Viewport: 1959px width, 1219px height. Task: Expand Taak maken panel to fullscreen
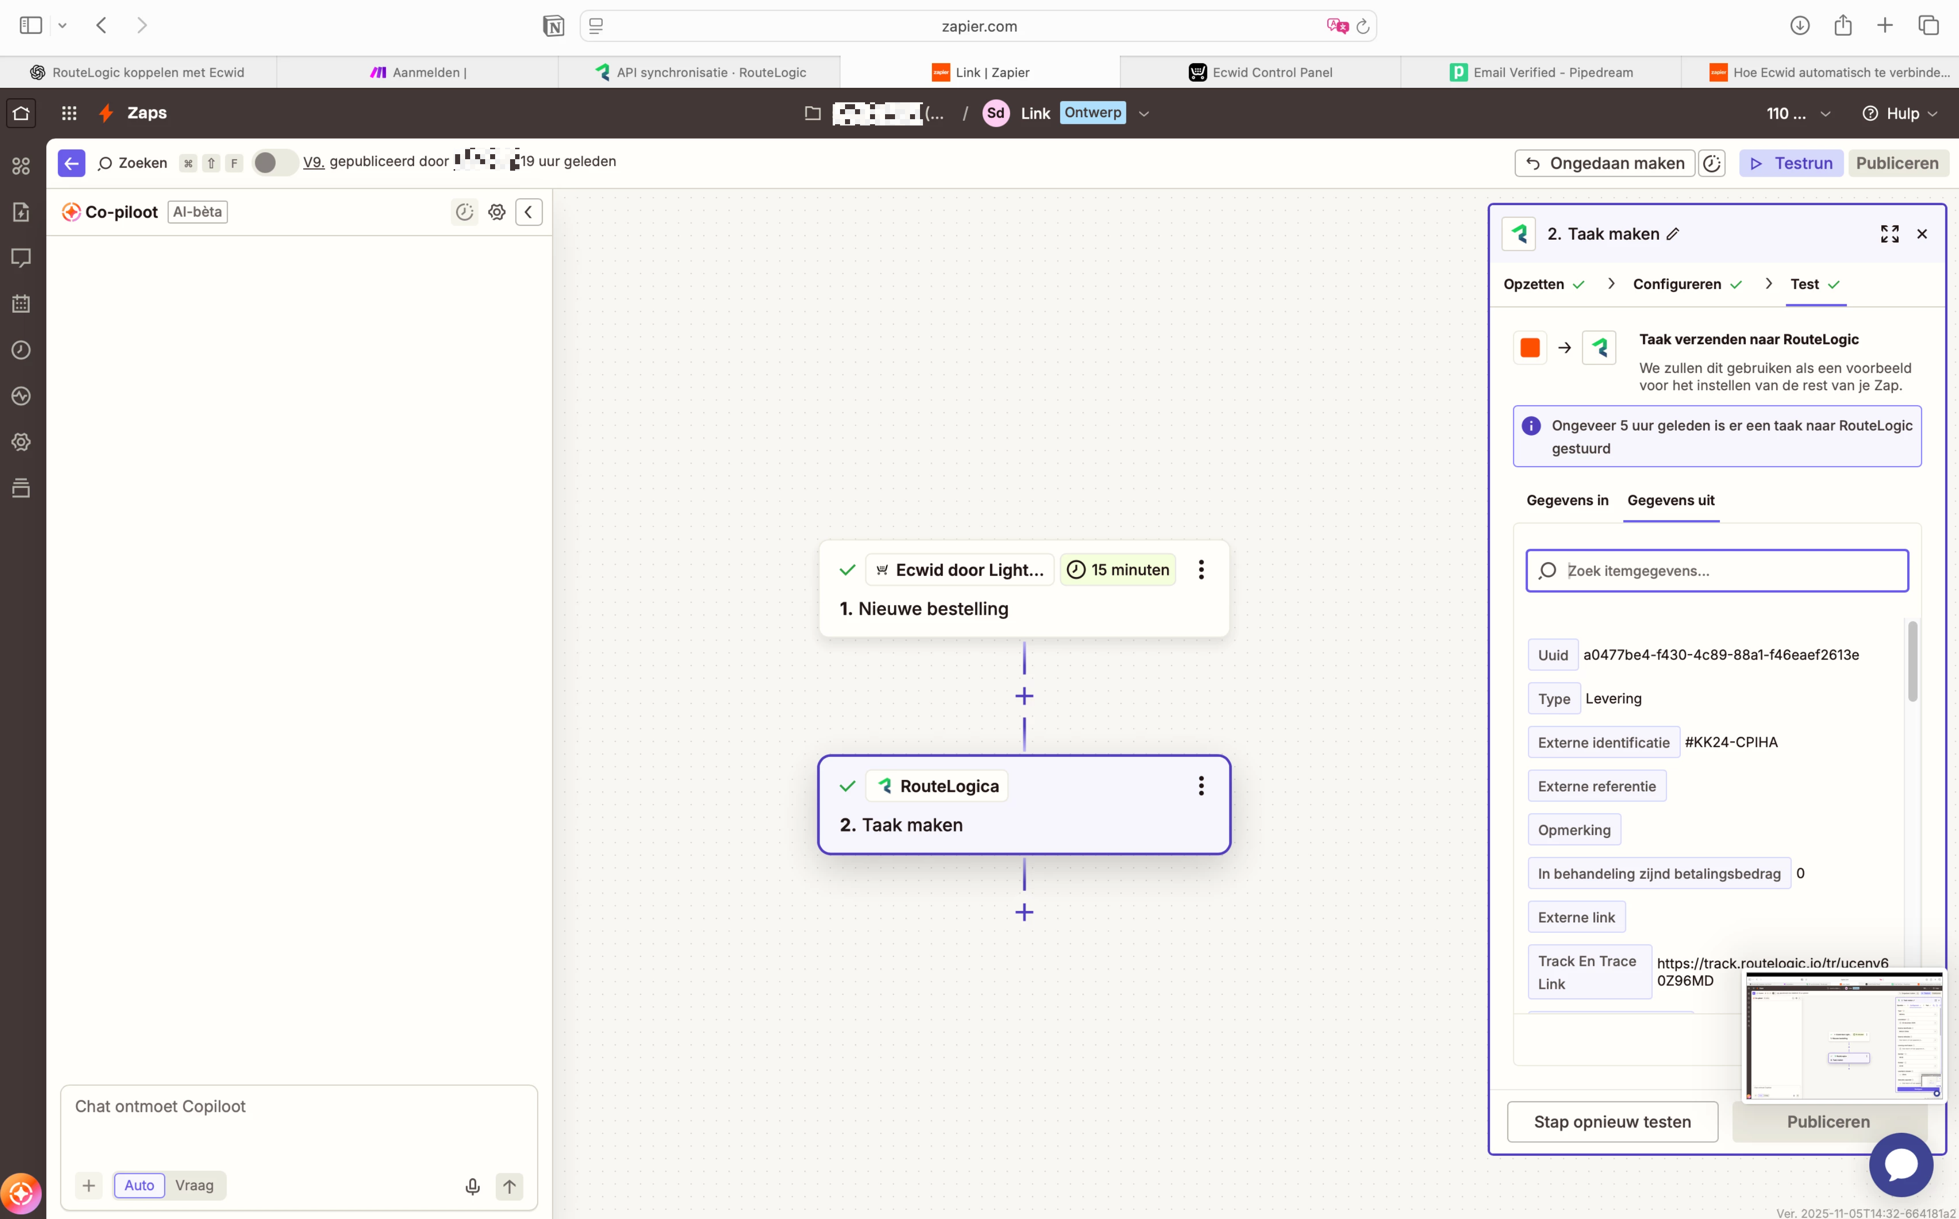[1889, 234]
